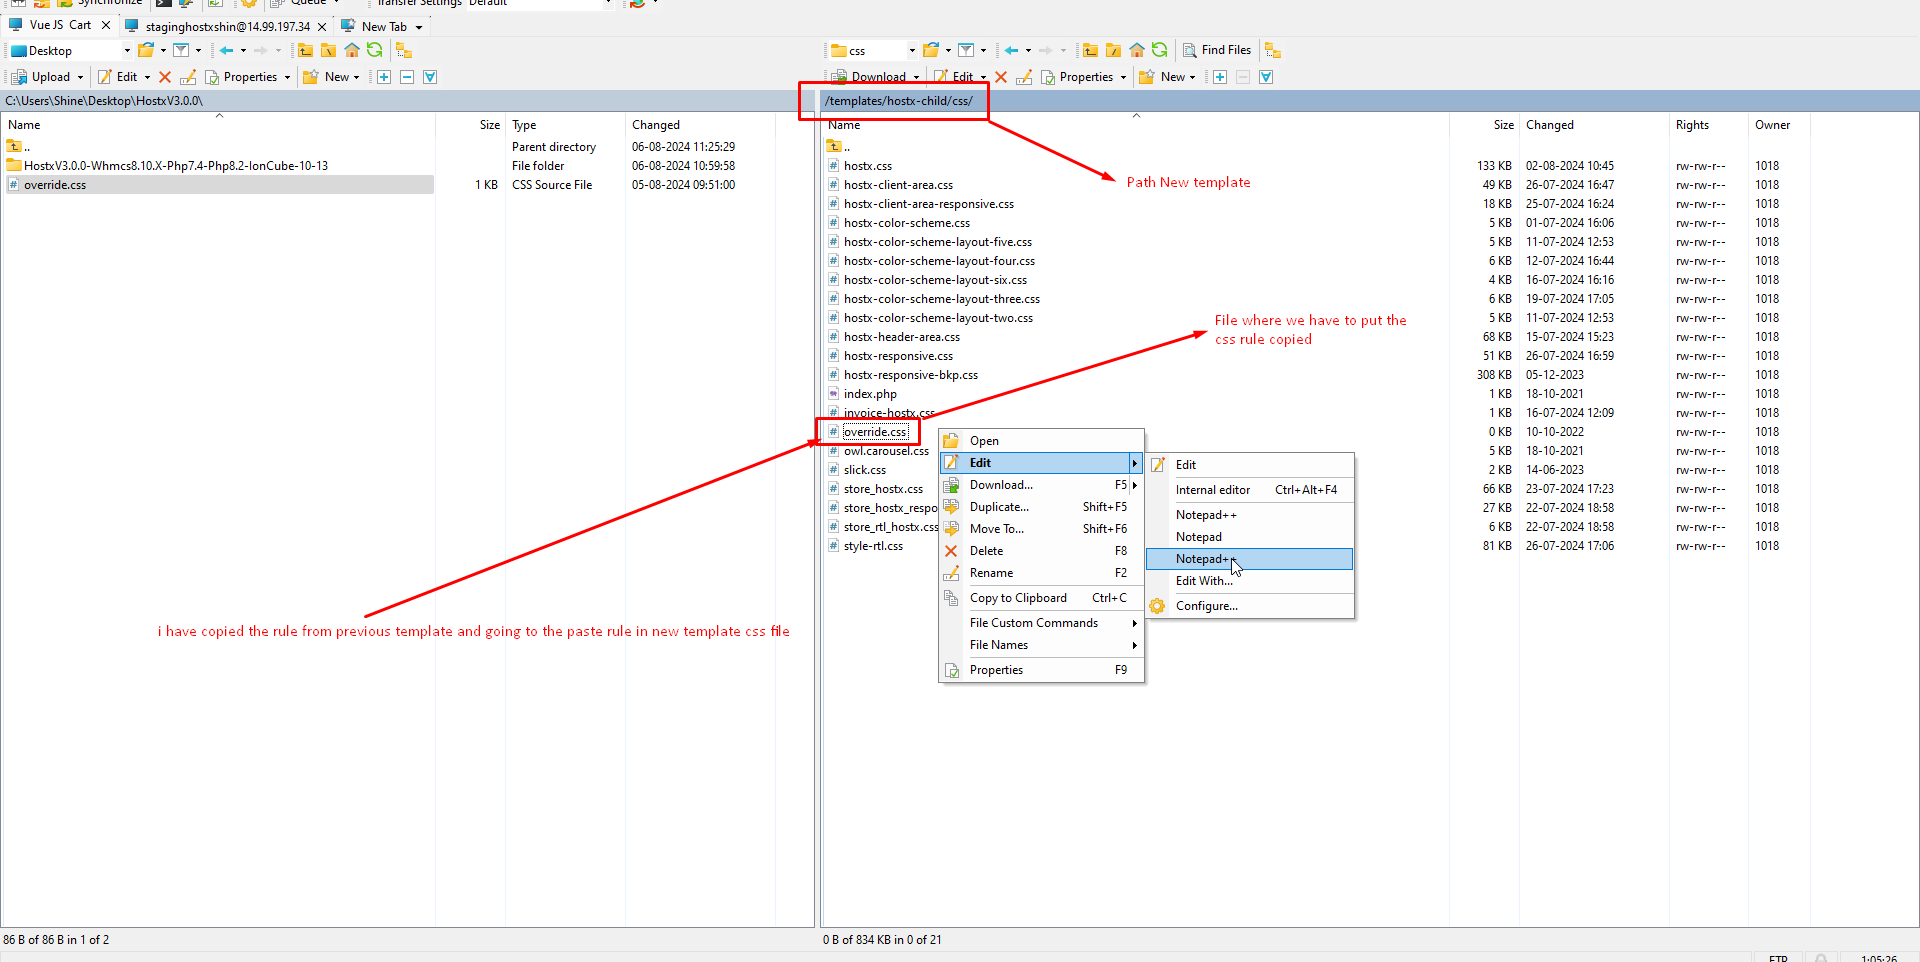Choose Internal editor from the Edit submenu

coord(1212,490)
